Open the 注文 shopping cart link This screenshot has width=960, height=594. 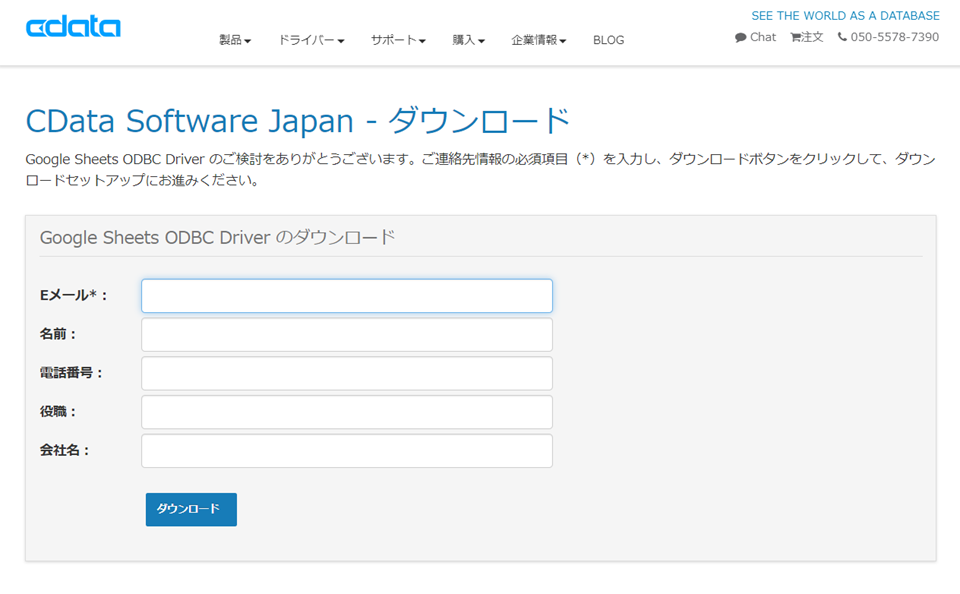point(807,37)
